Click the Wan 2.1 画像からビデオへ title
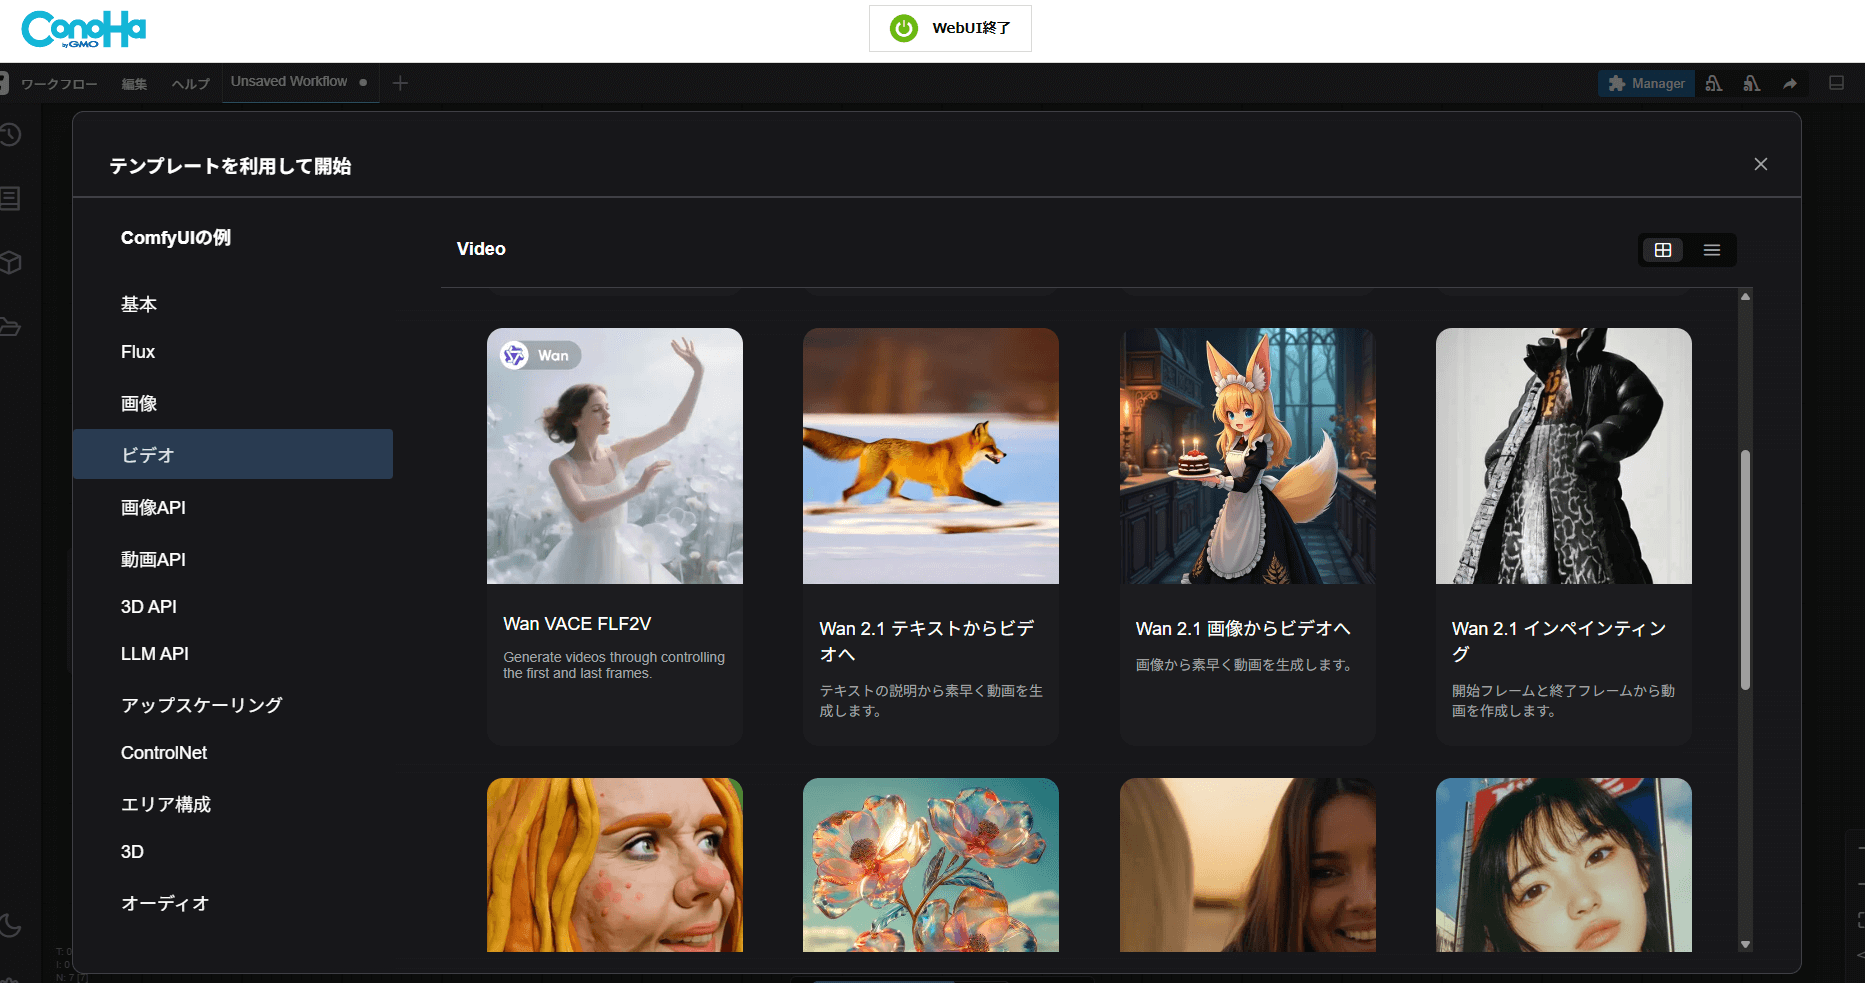This screenshot has height=983, width=1865. 1243,629
